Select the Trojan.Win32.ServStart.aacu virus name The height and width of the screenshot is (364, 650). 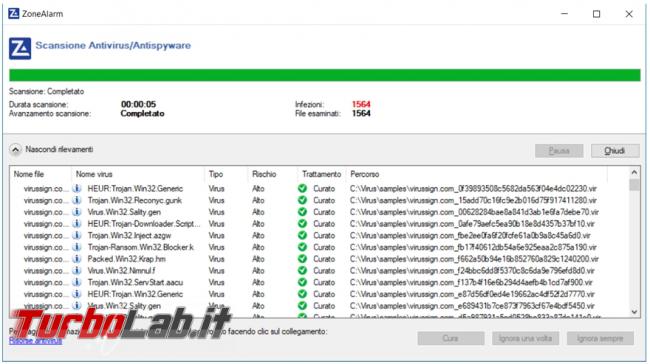click(x=135, y=282)
